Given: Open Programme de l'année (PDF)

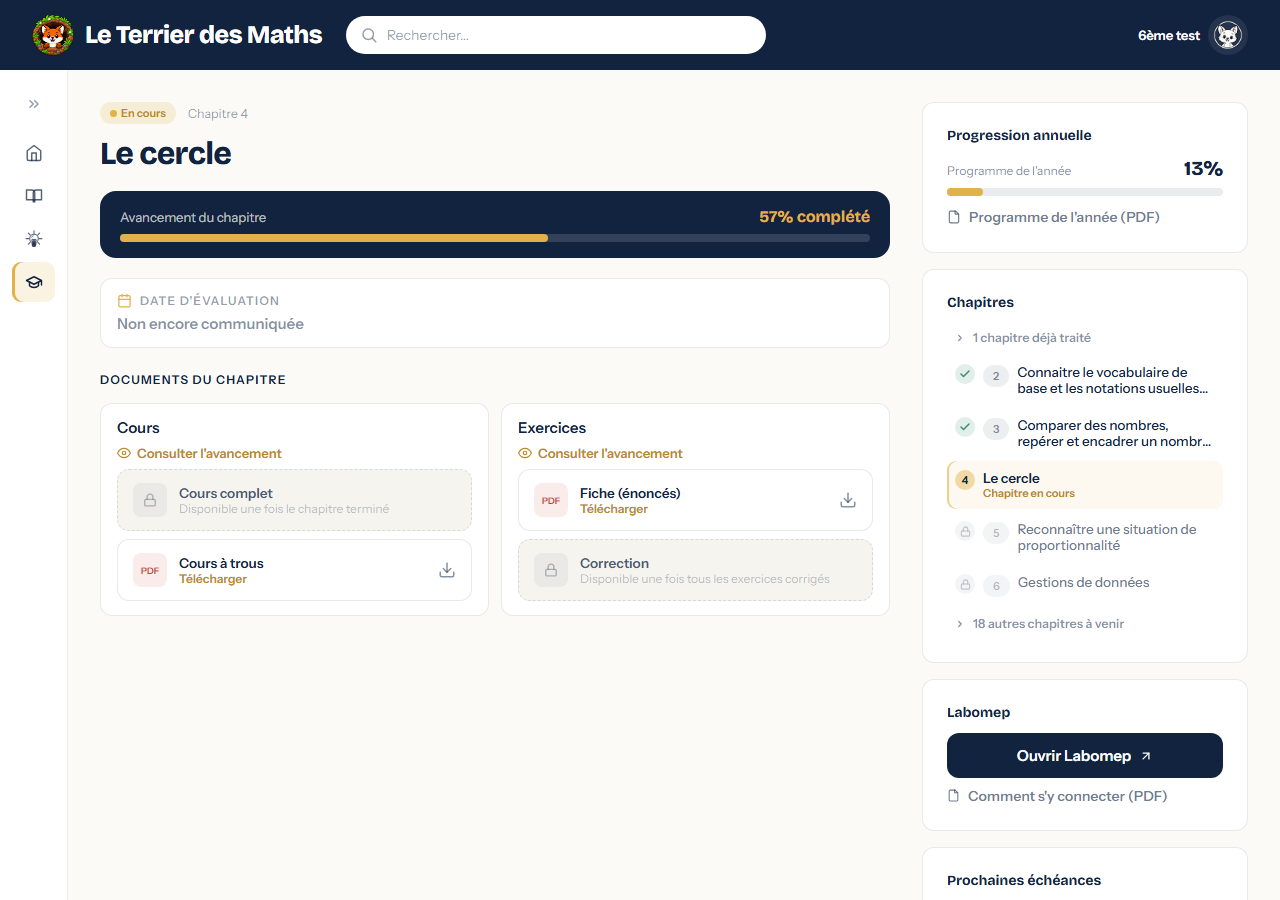Looking at the screenshot, I should coord(1064,217).
